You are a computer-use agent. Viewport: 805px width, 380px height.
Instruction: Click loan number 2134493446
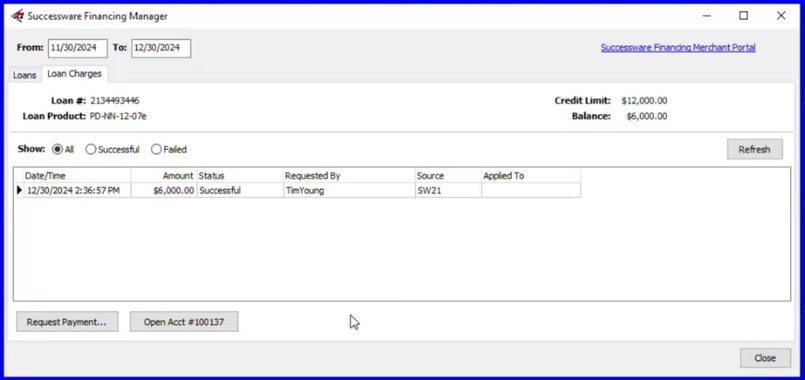[114, 101]
